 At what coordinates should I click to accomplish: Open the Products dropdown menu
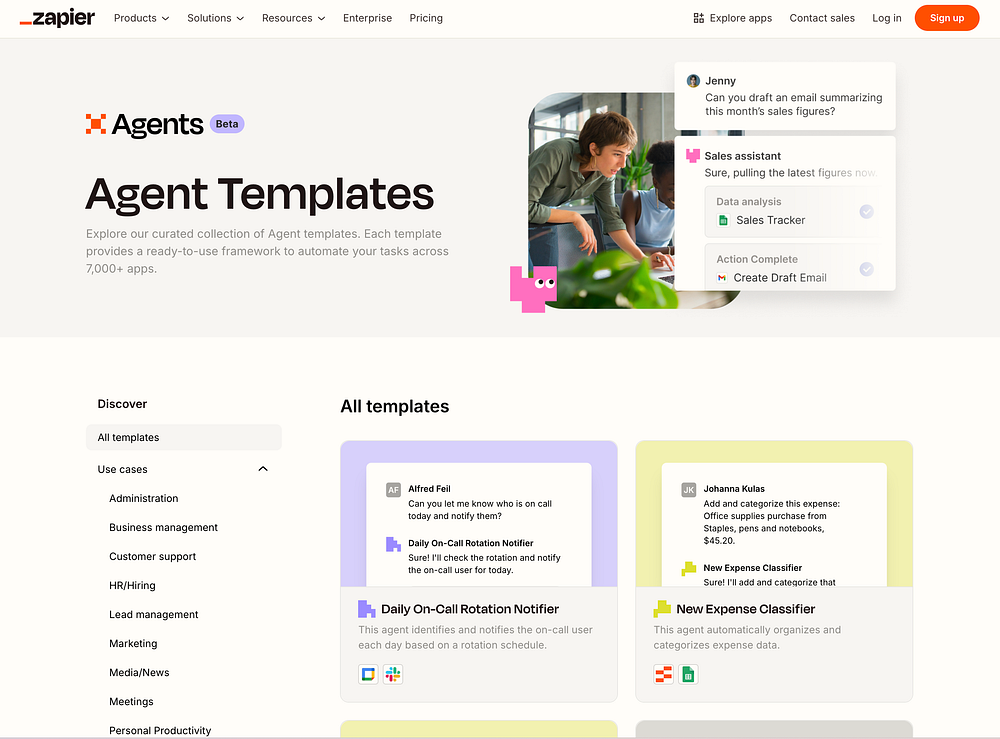[x=142, y=18]
